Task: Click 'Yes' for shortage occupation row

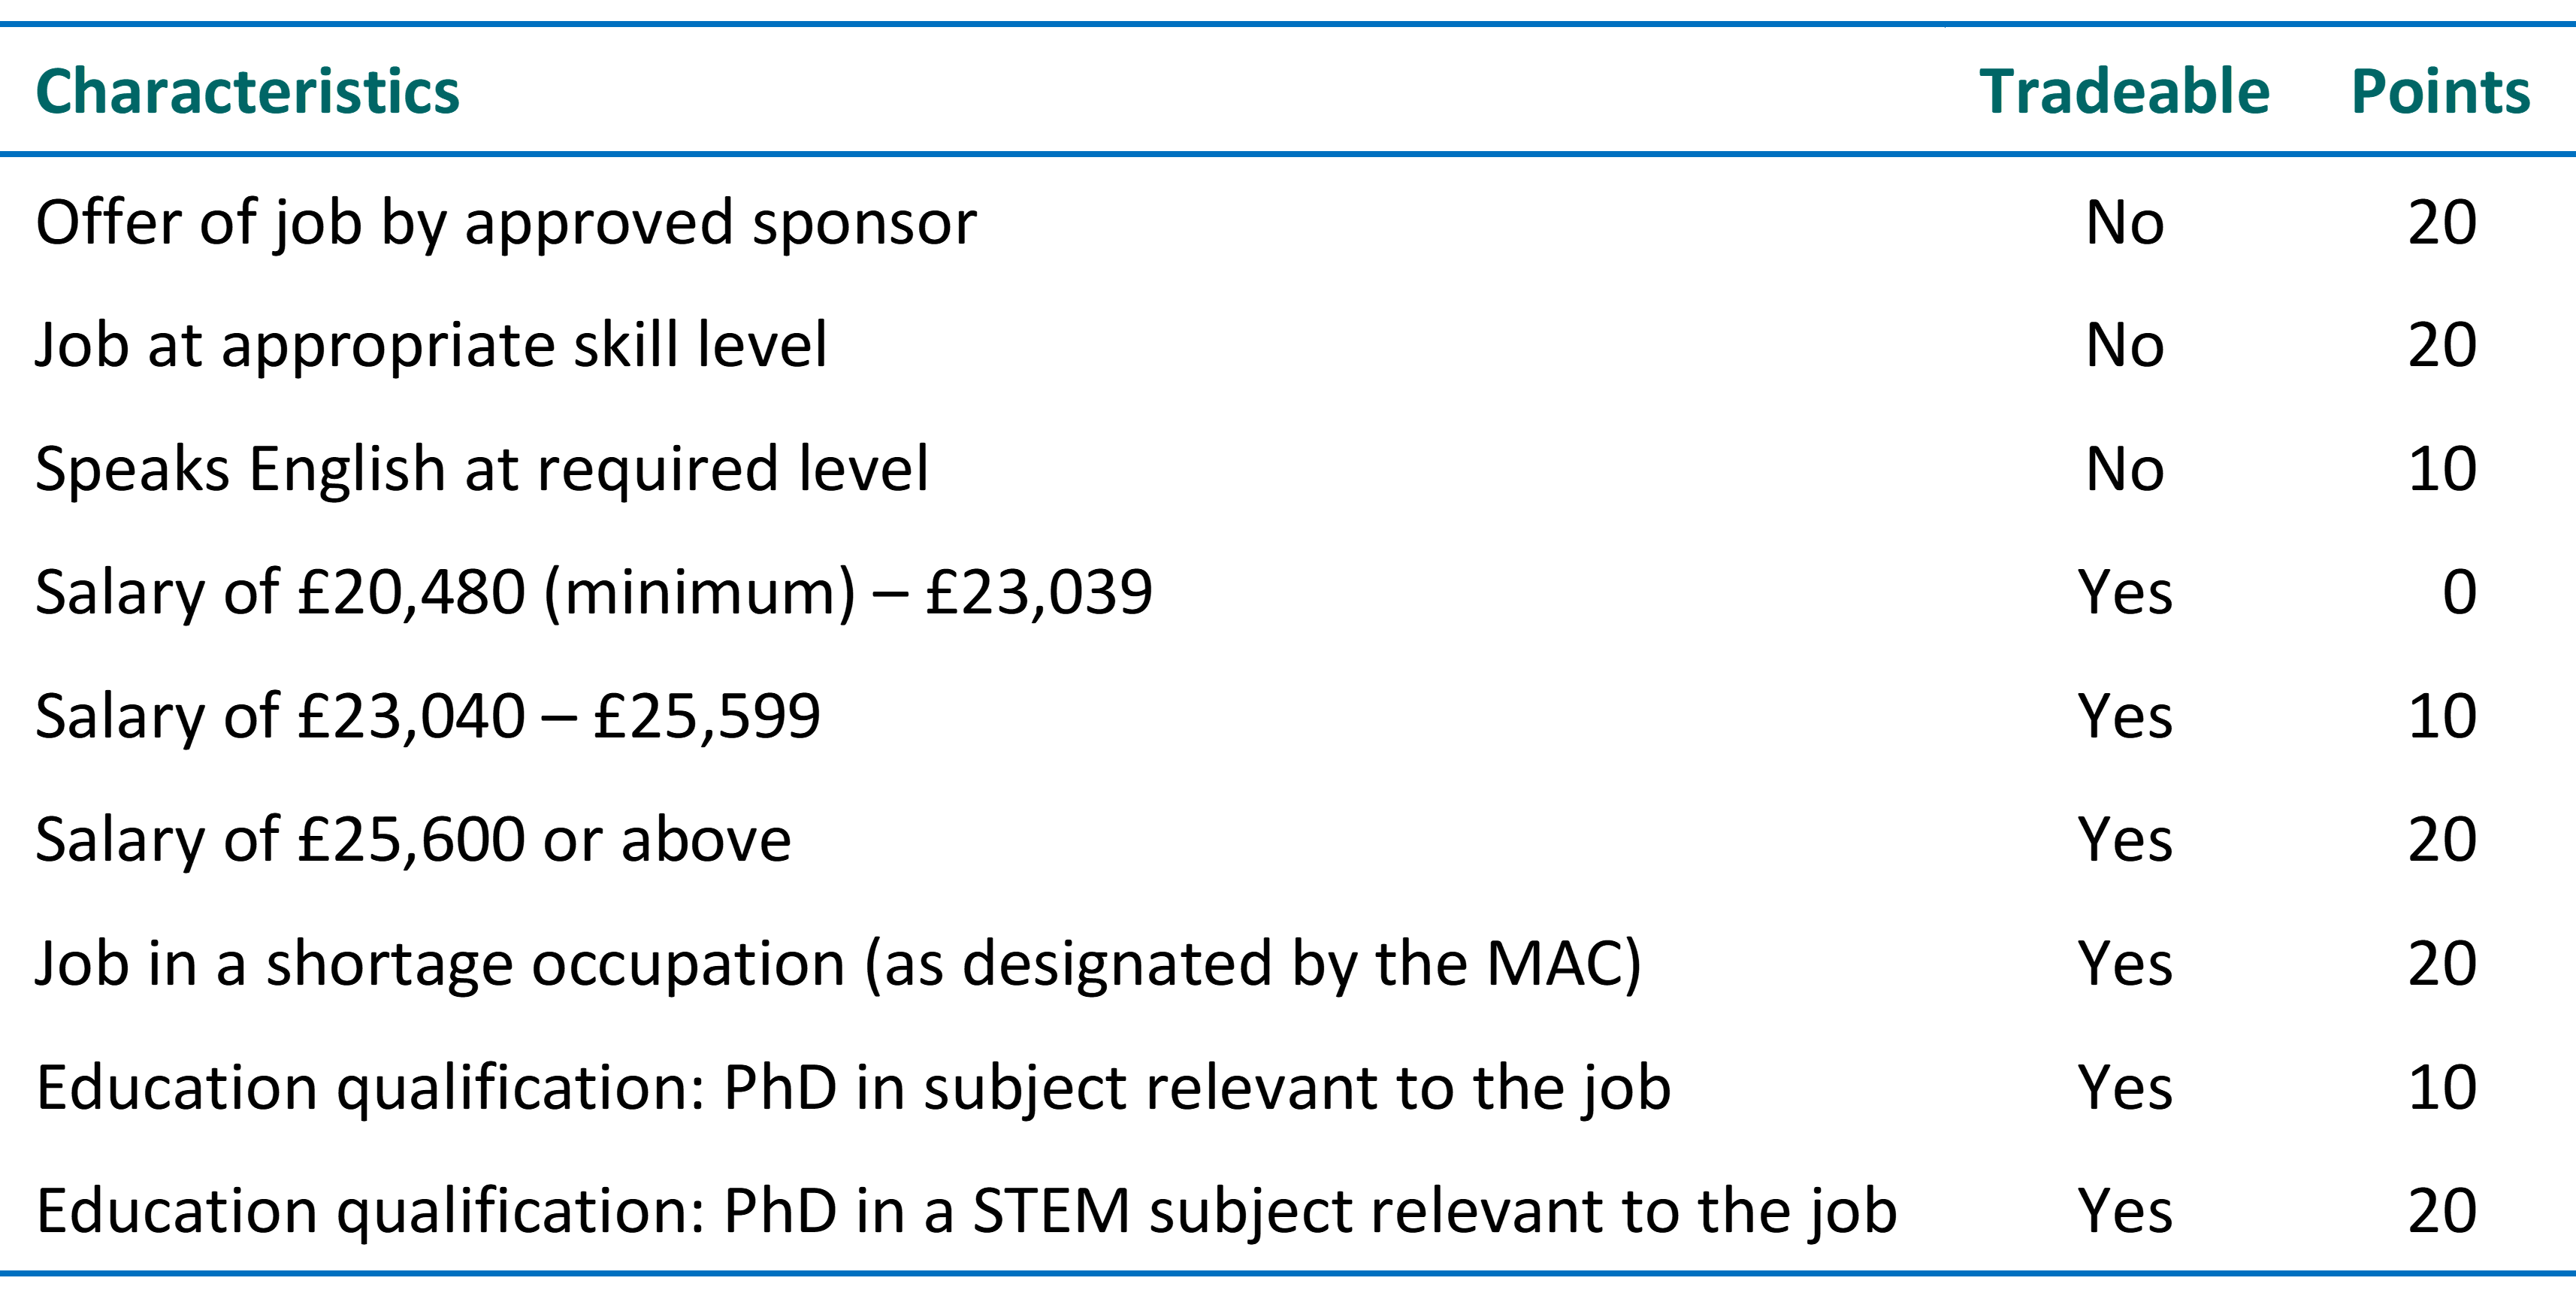Action: [2125, 963]
